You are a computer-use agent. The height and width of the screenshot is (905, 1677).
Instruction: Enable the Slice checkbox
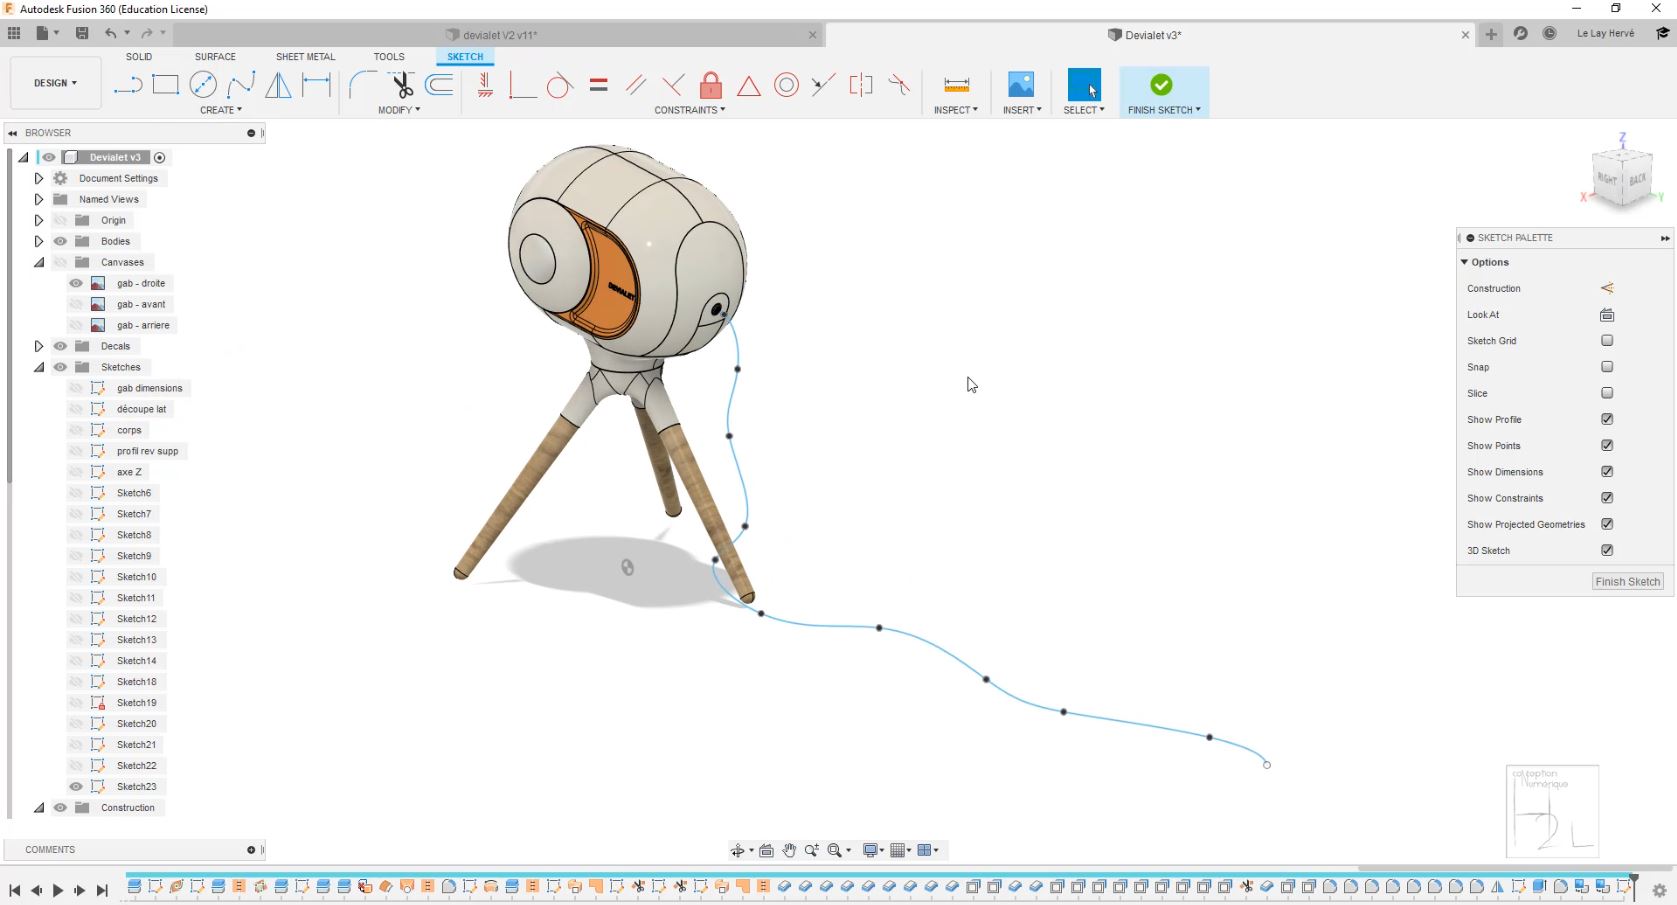click(x=1607, y=393)
